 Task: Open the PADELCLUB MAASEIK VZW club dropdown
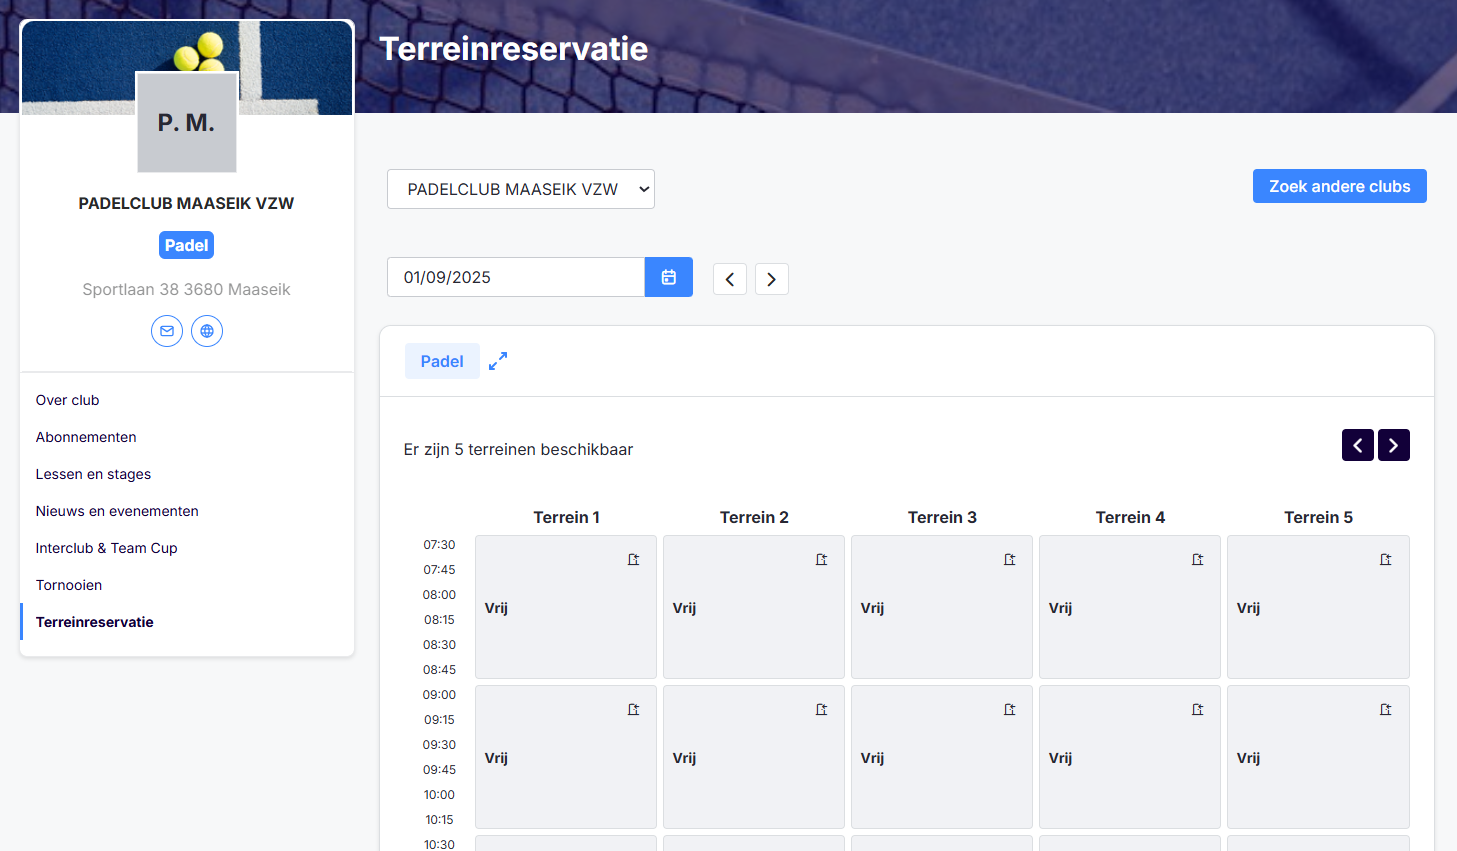(x=520, y=189)
